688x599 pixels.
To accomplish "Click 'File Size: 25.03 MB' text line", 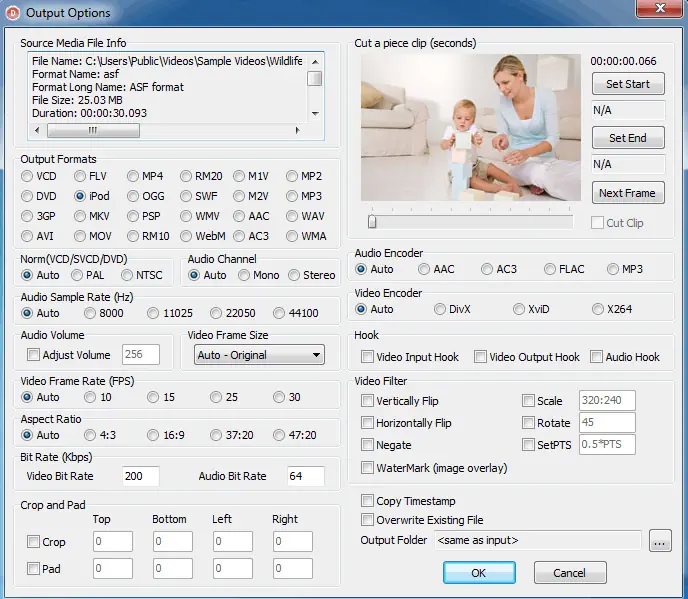I will pyautogui.click(x=77, y=100).
